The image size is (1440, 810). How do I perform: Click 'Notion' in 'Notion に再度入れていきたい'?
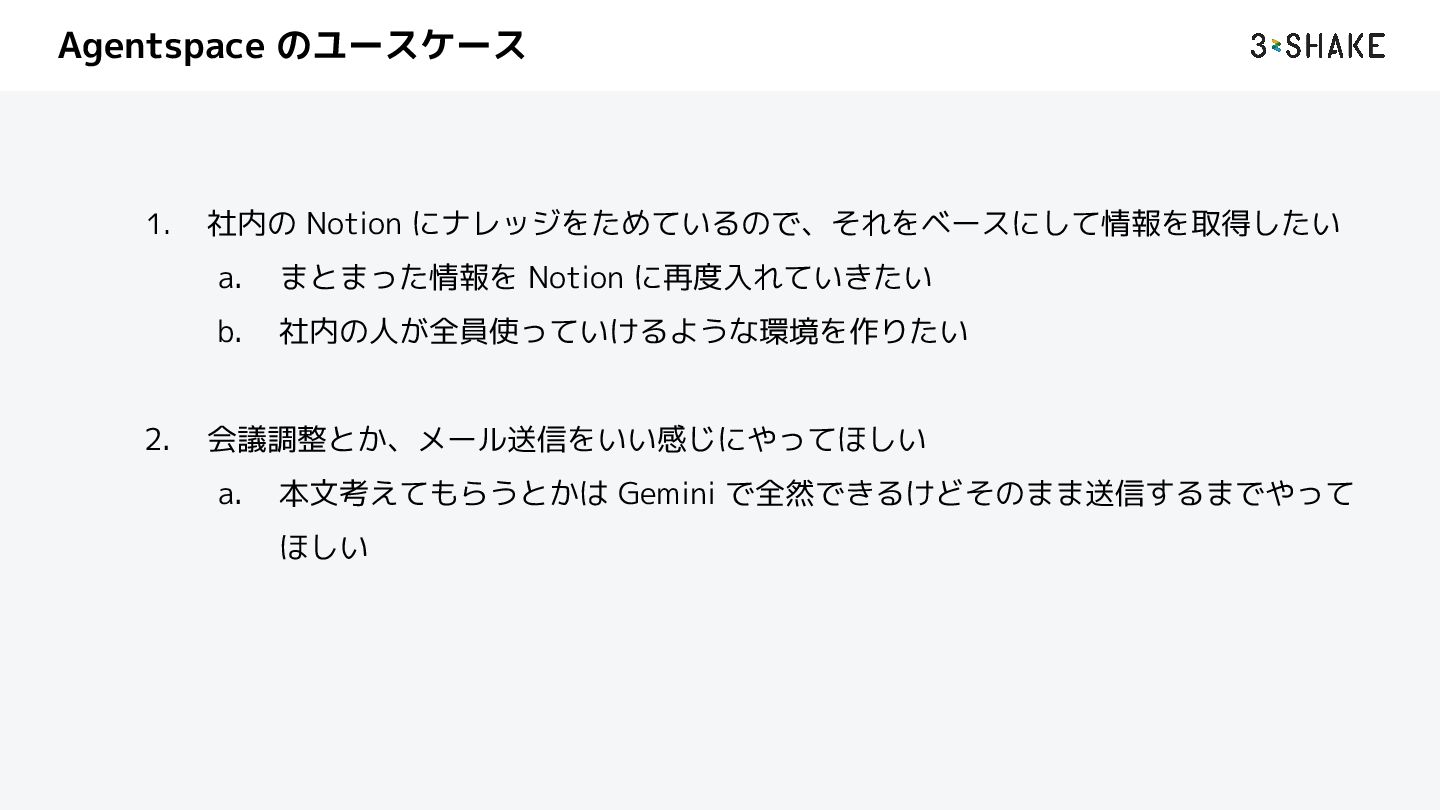tap(575, 278)
